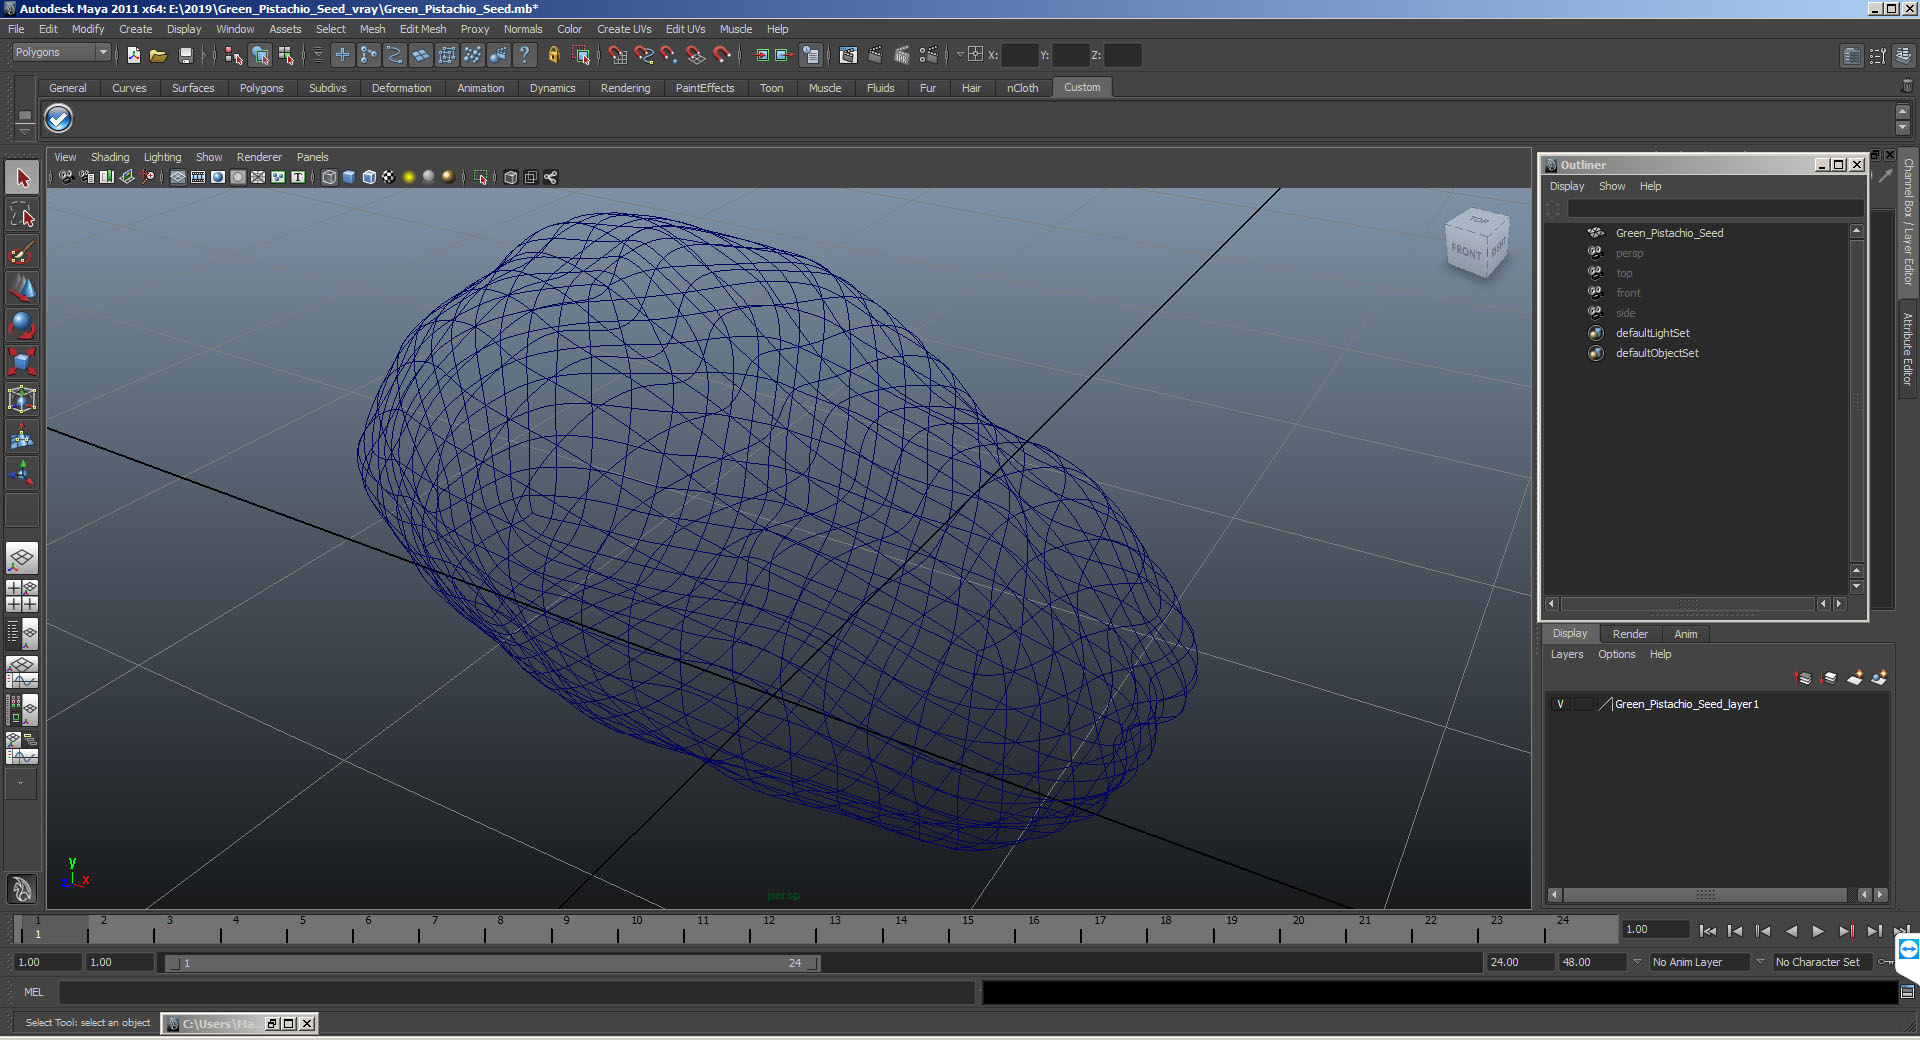Go to start of playback range
This screenshot has width=1920, height=1040.
coord(1708,931)
